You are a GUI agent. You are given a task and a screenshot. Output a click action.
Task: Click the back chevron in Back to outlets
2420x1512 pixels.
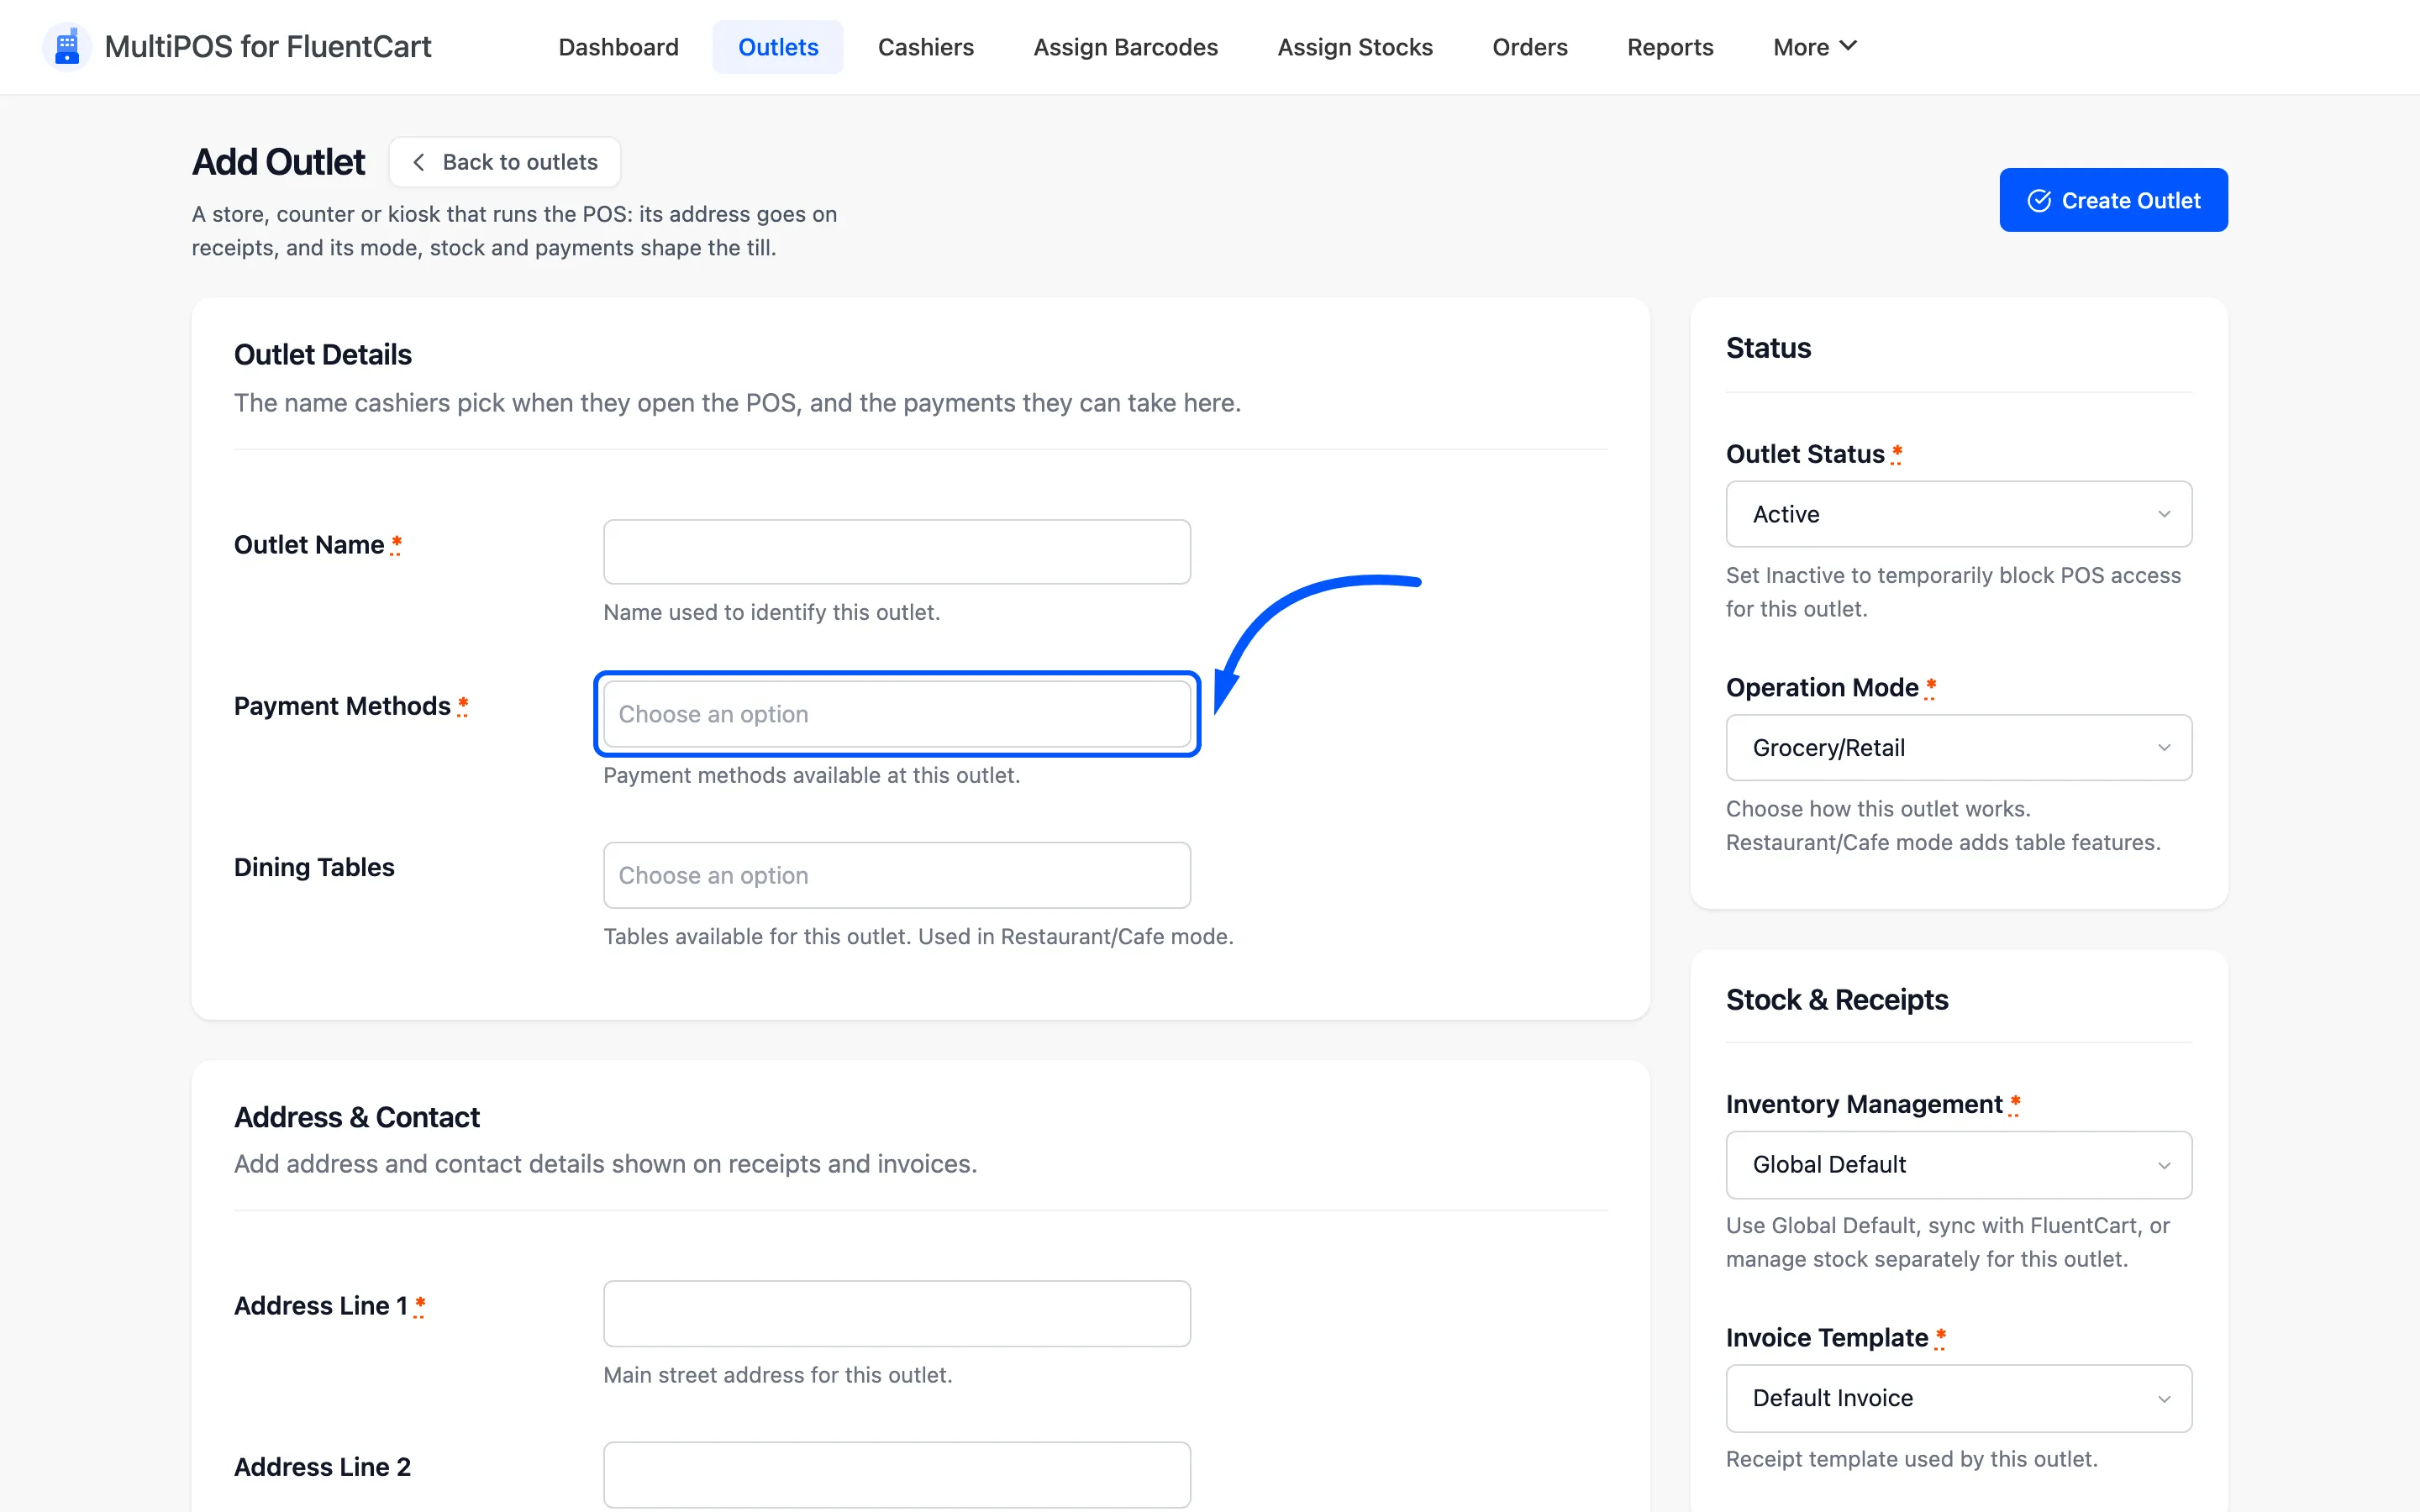click(419, 162)
